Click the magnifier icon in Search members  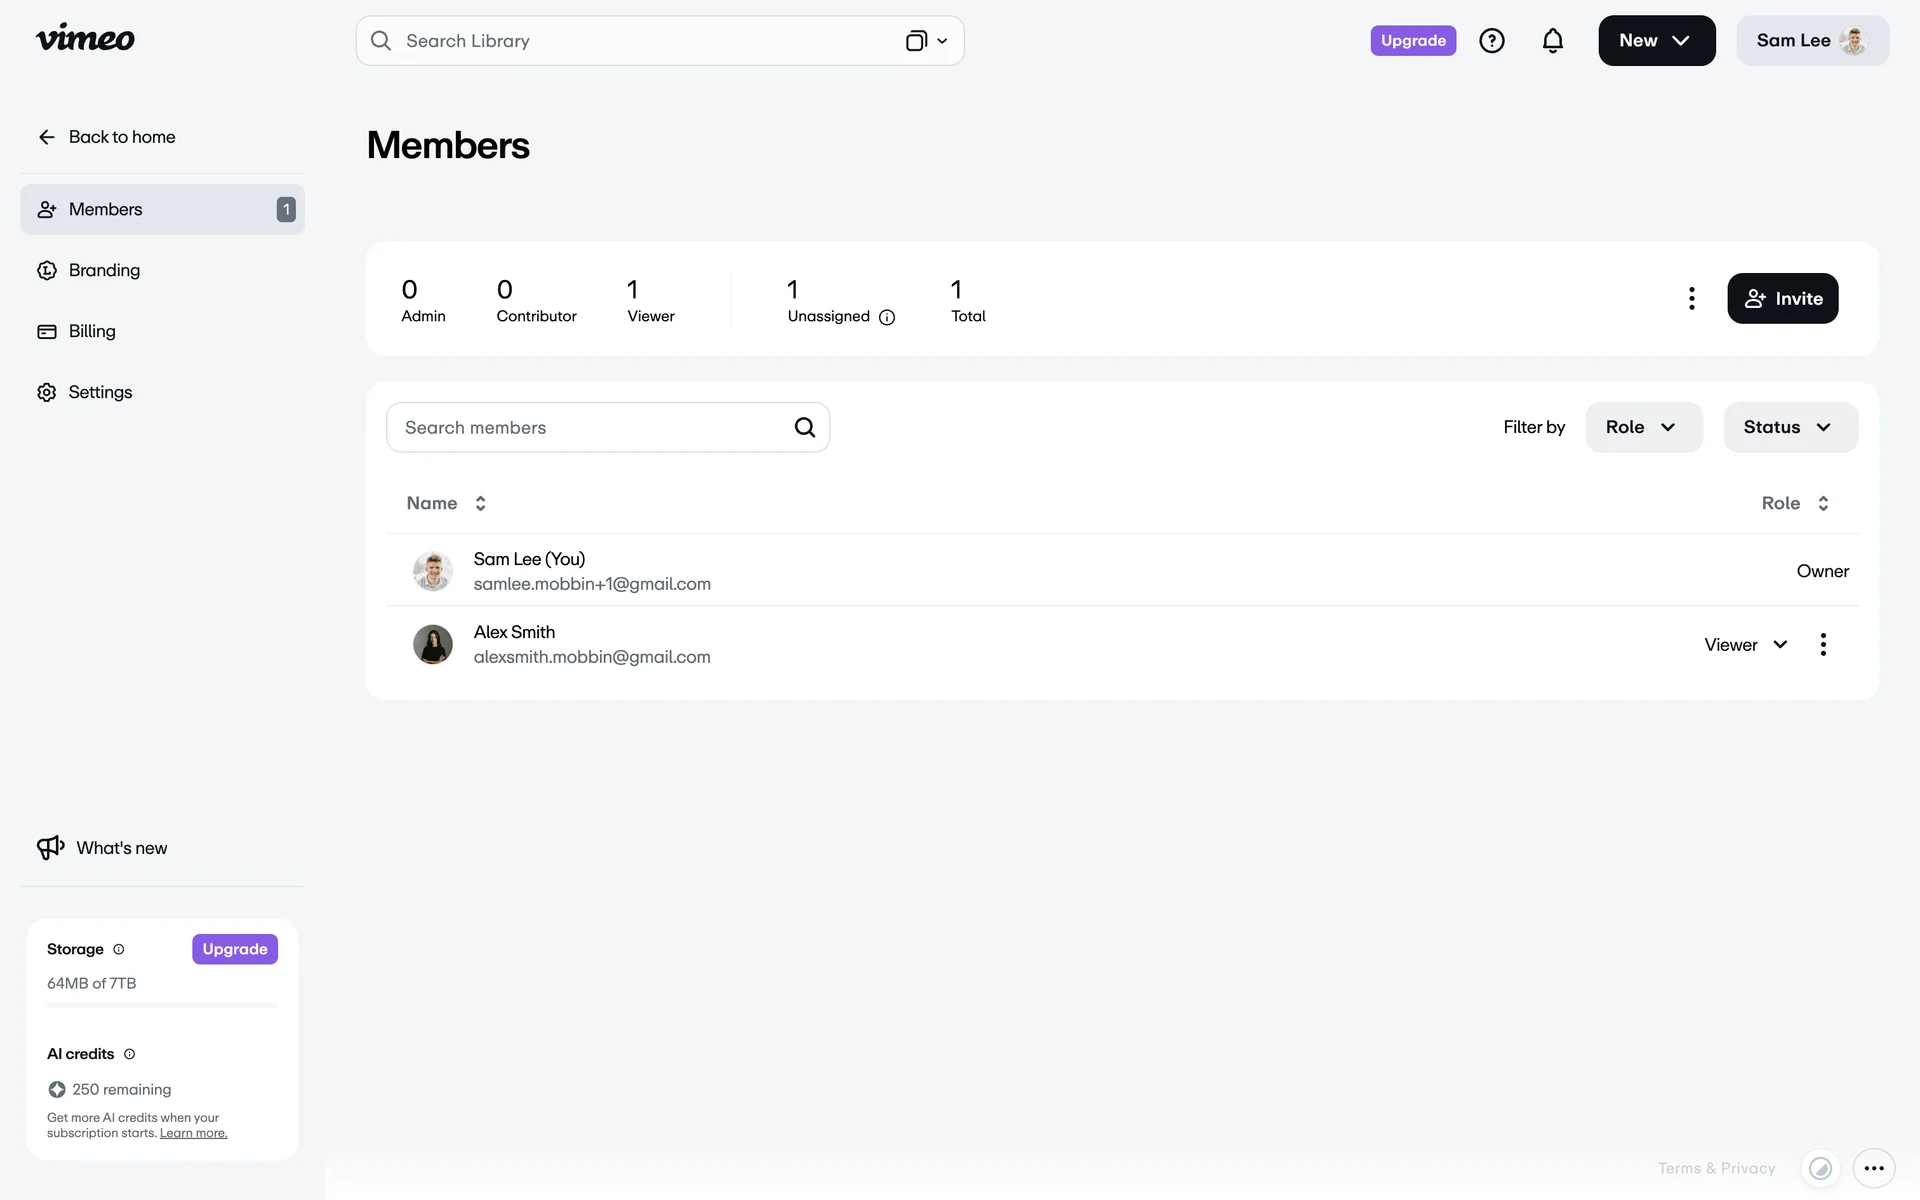[804, 428]
